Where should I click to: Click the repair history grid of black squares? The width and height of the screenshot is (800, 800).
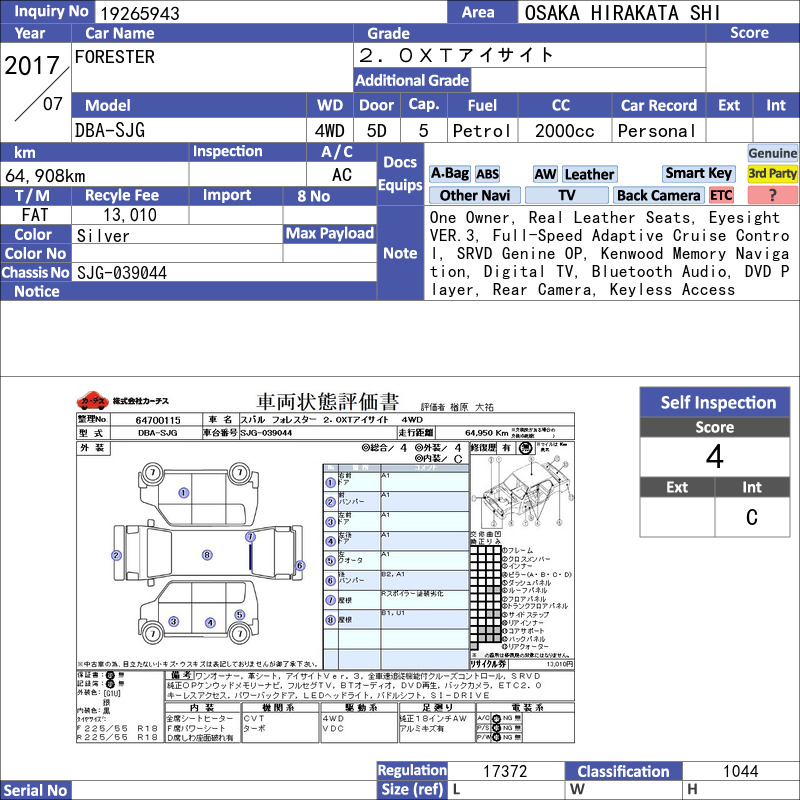486,596
